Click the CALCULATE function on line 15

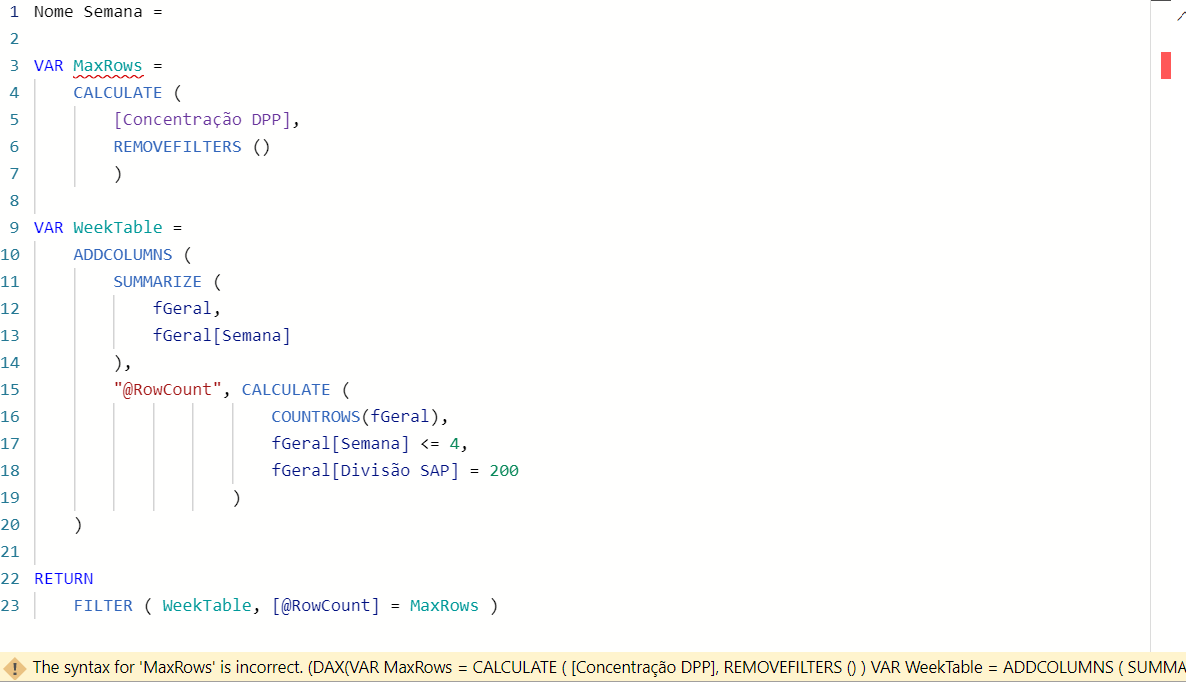pos(286,390)
